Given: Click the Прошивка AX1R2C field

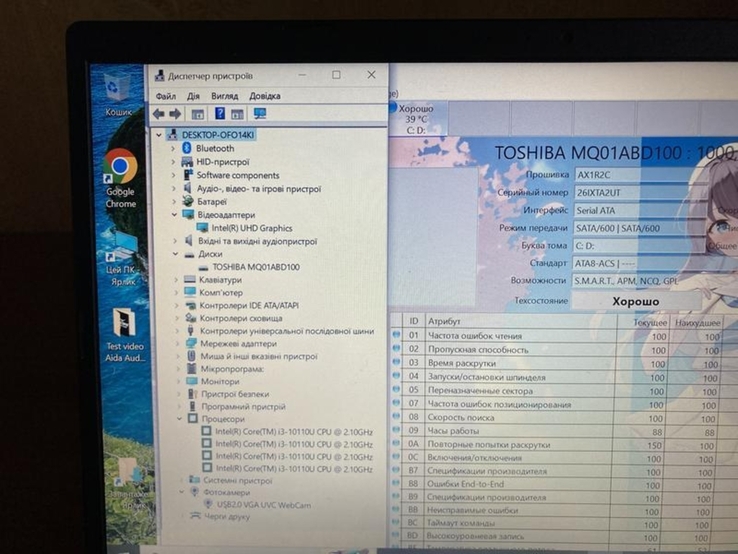Looking at the screenshot, I should point(642,175).
